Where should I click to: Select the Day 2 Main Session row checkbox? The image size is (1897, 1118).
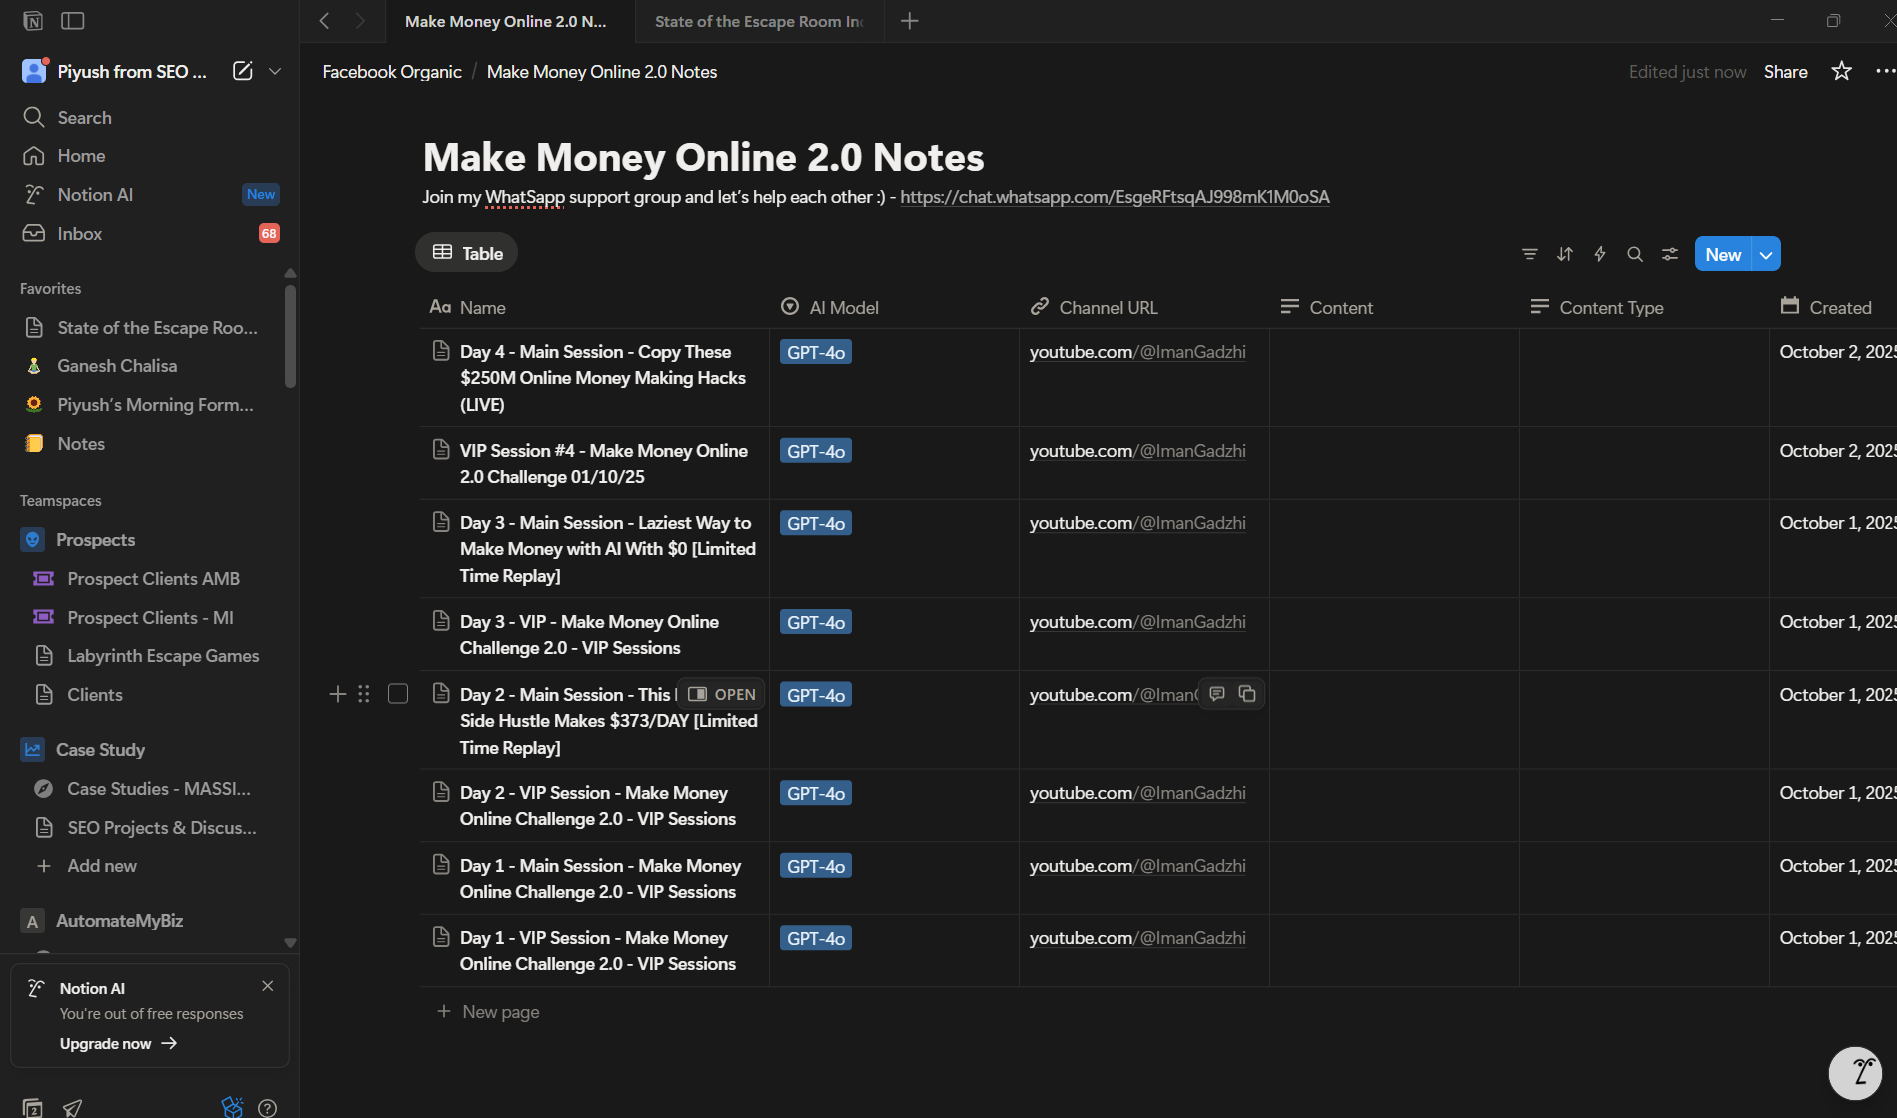398,694
